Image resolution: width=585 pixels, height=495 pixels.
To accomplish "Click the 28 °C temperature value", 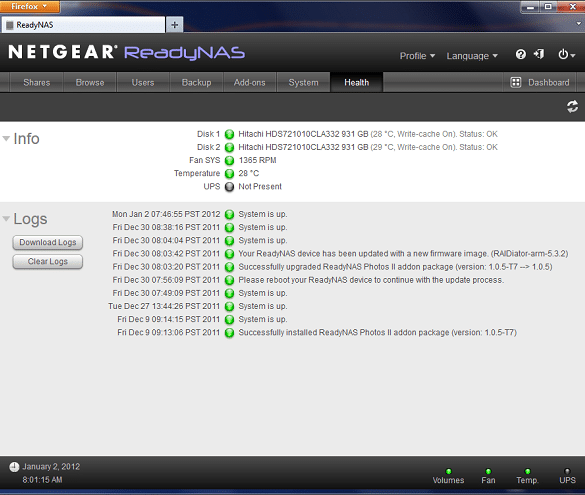I will pyautogui.click(x=248, y=173).
